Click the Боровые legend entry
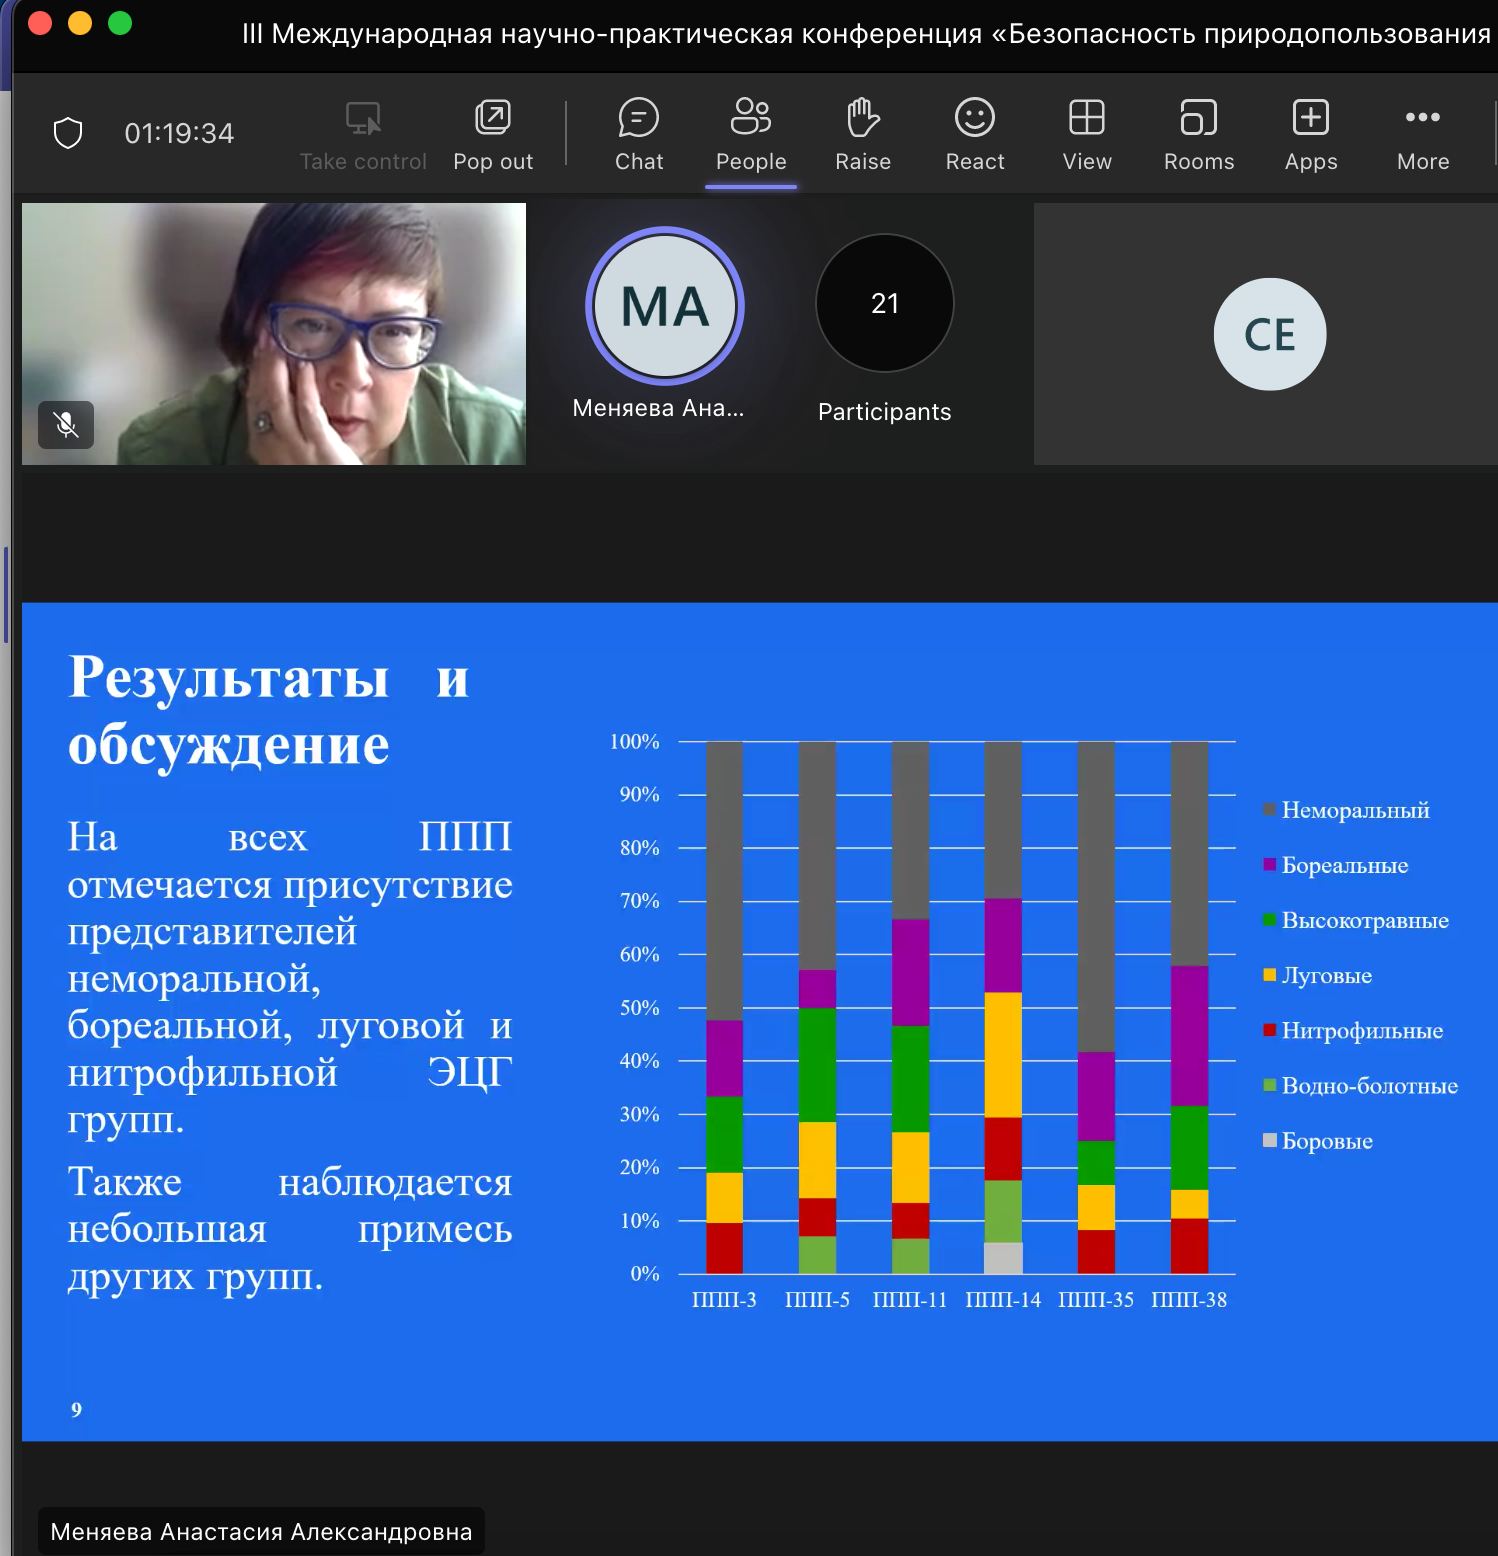 (x=1318, y=1141)
